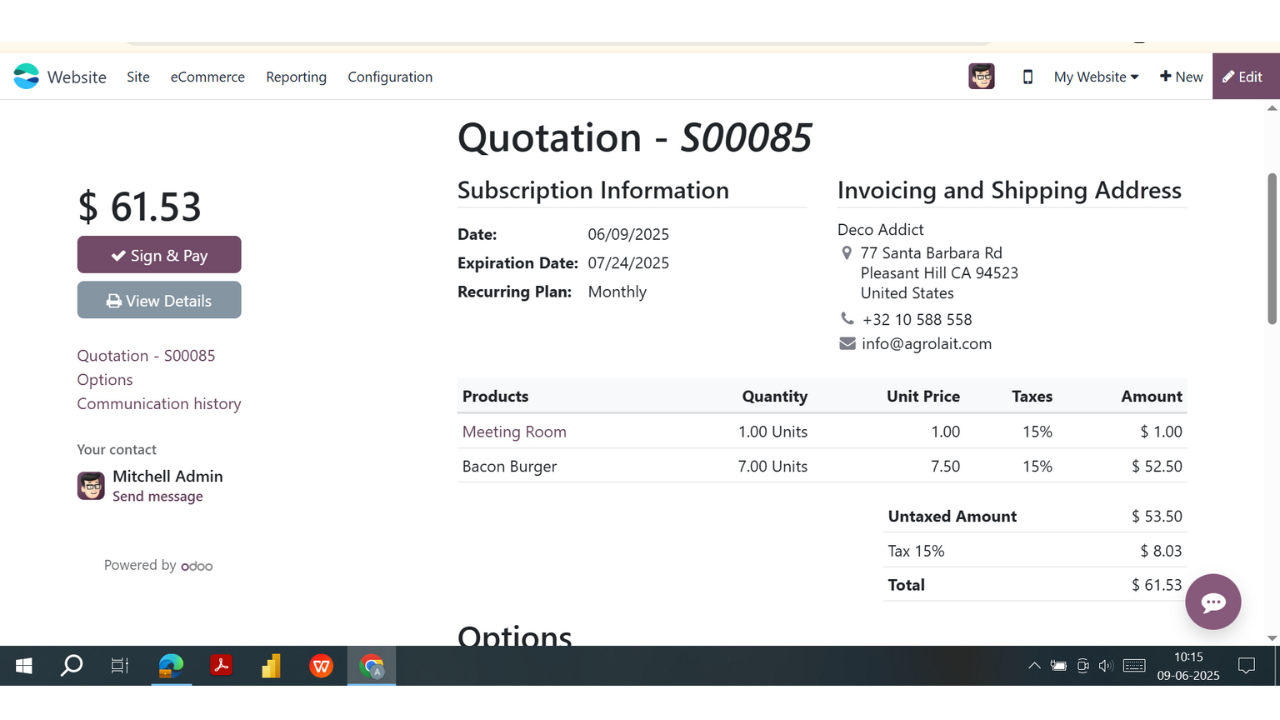Click the volume speaker icon in system tray

click(1105, 665)
